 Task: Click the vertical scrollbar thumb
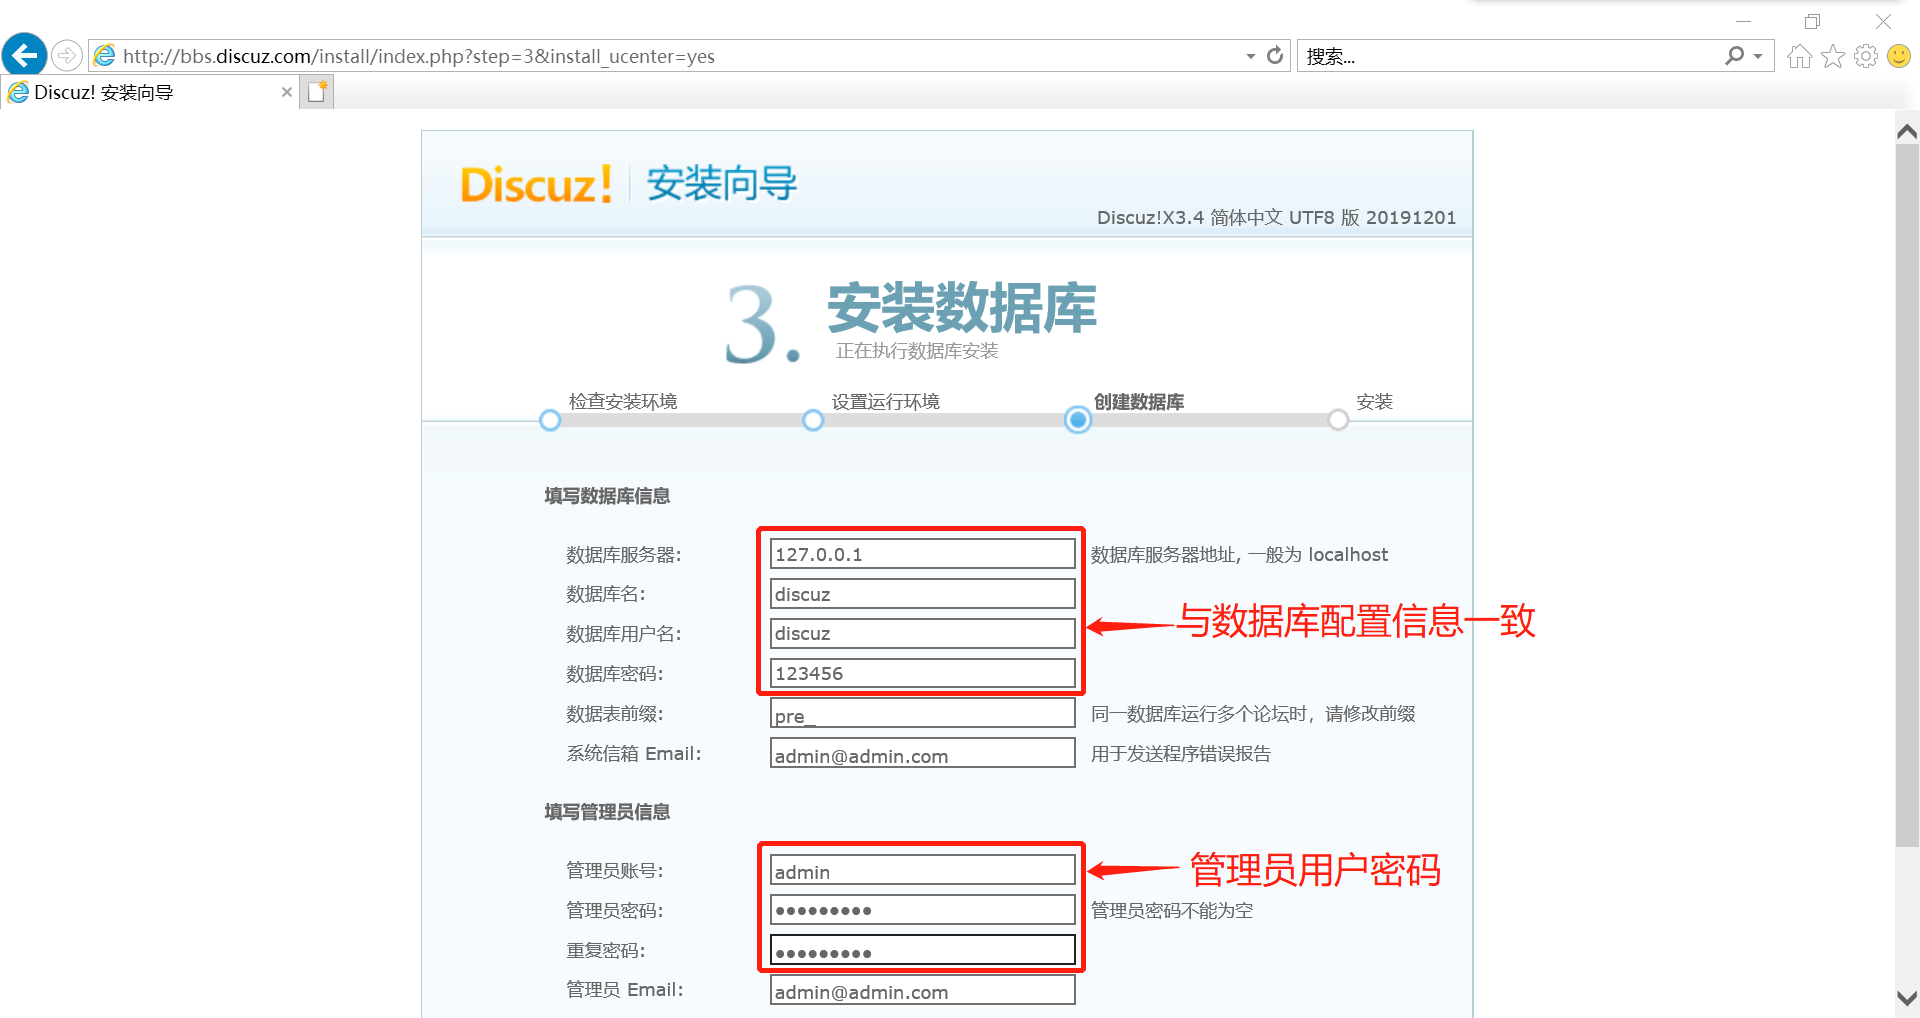pyautogui.click(x=1907, y=496)
